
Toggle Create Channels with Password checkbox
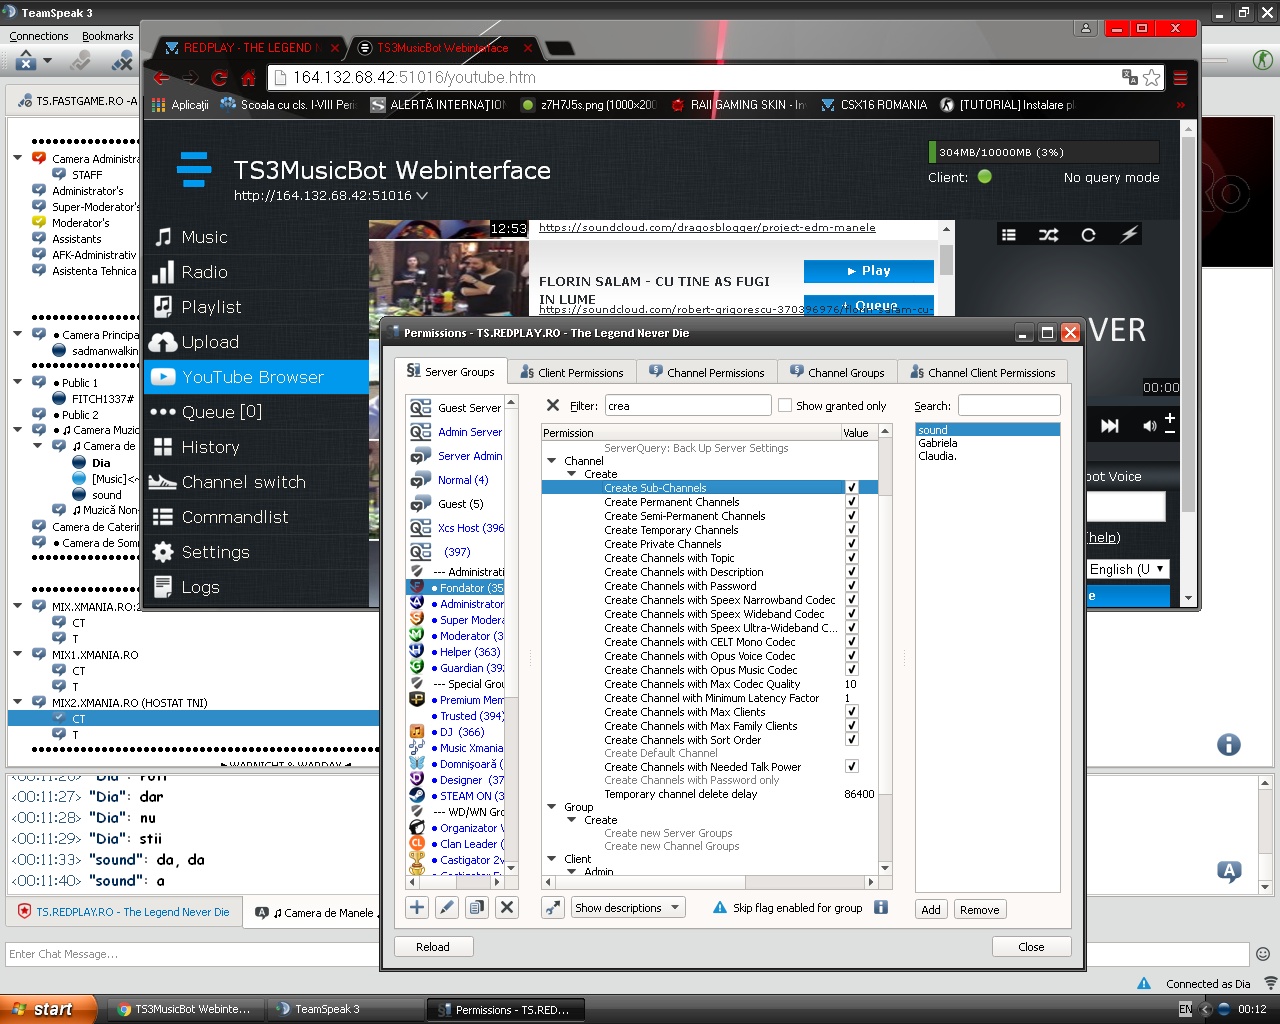(x=851, y=586)
